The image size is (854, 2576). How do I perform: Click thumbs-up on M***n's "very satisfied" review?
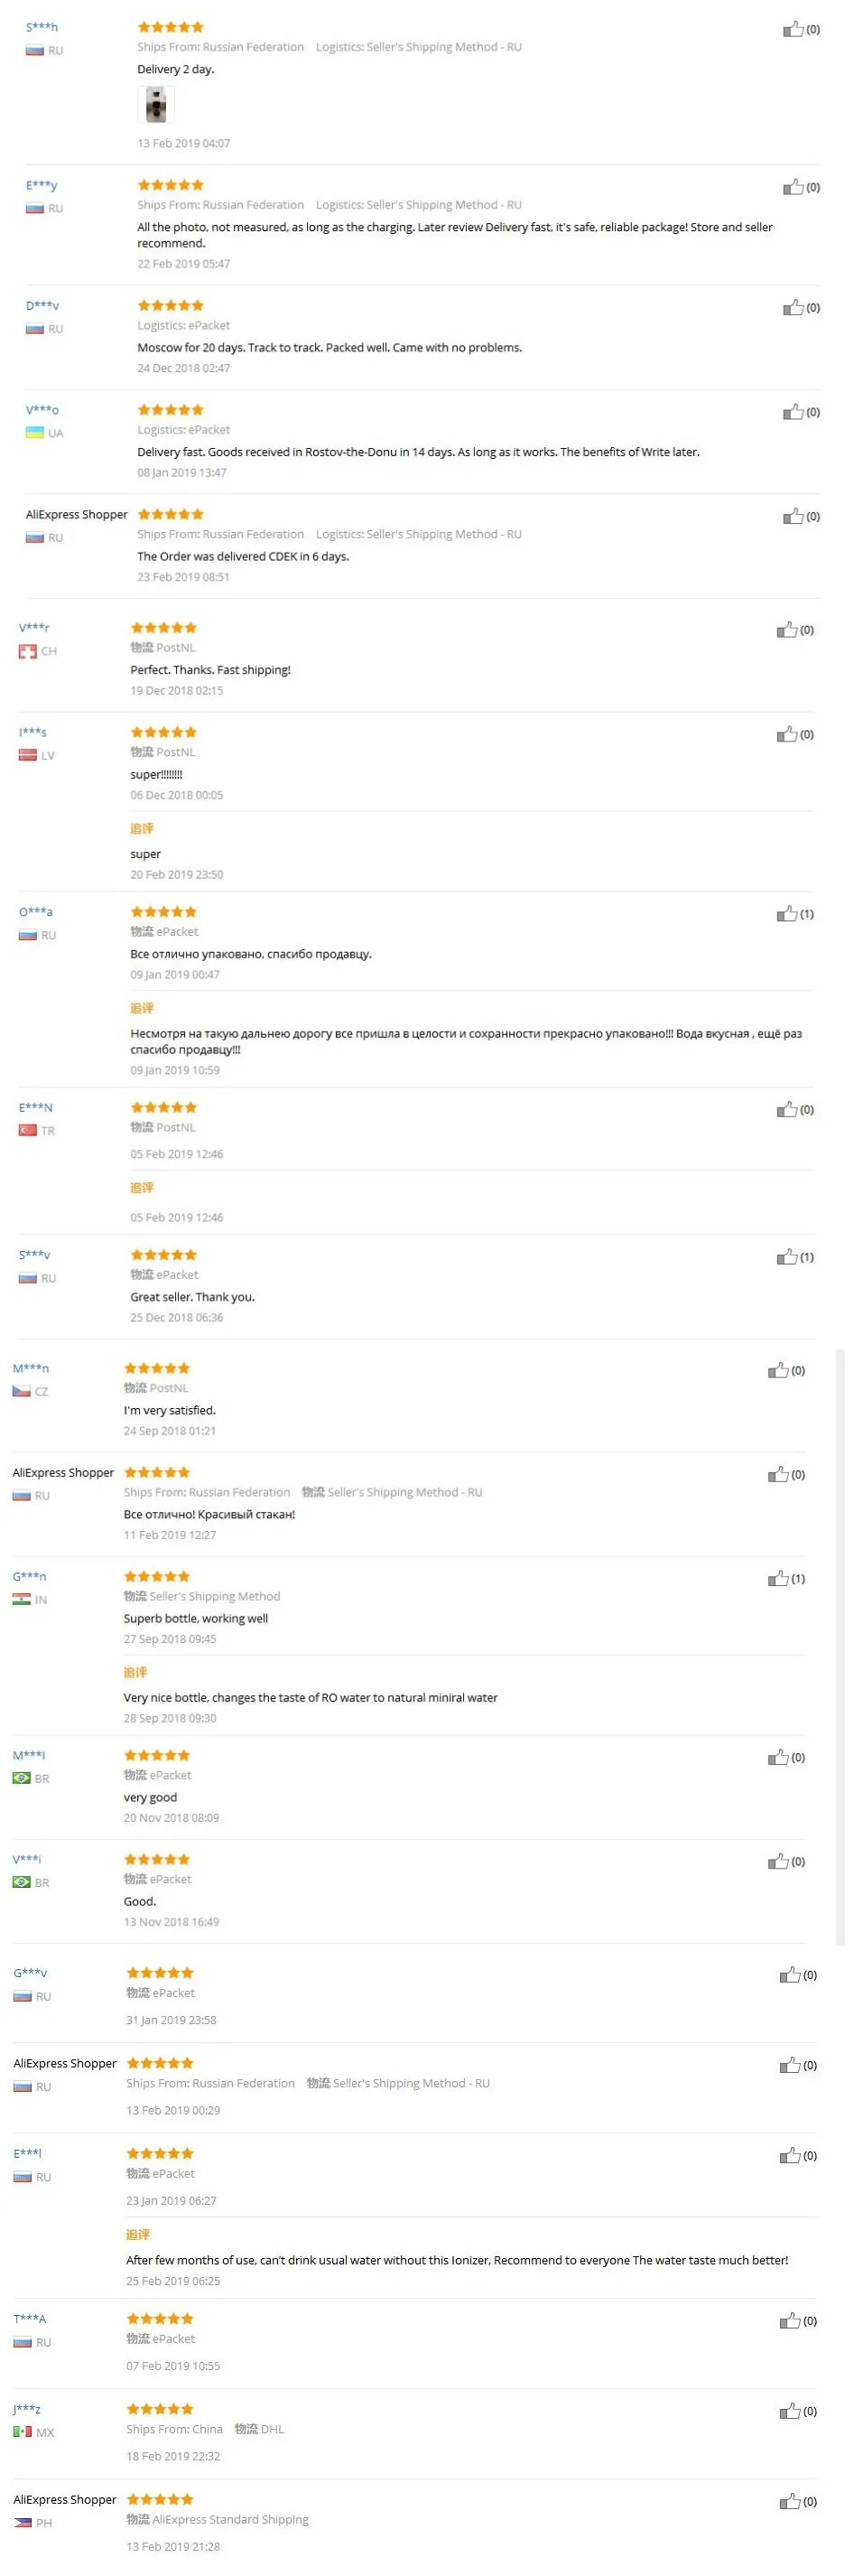pos(777,1371)
